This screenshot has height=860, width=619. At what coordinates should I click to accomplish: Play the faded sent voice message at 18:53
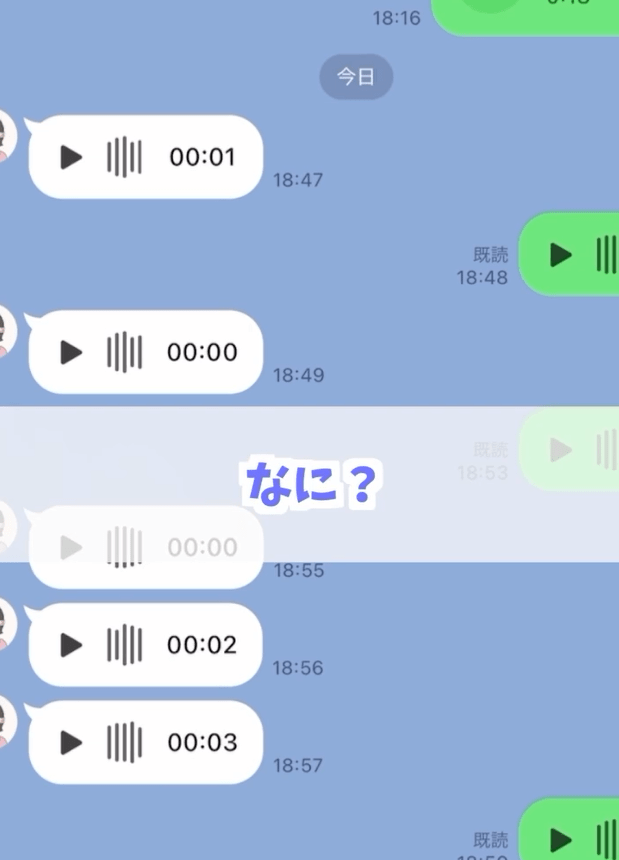pos(561,450)
